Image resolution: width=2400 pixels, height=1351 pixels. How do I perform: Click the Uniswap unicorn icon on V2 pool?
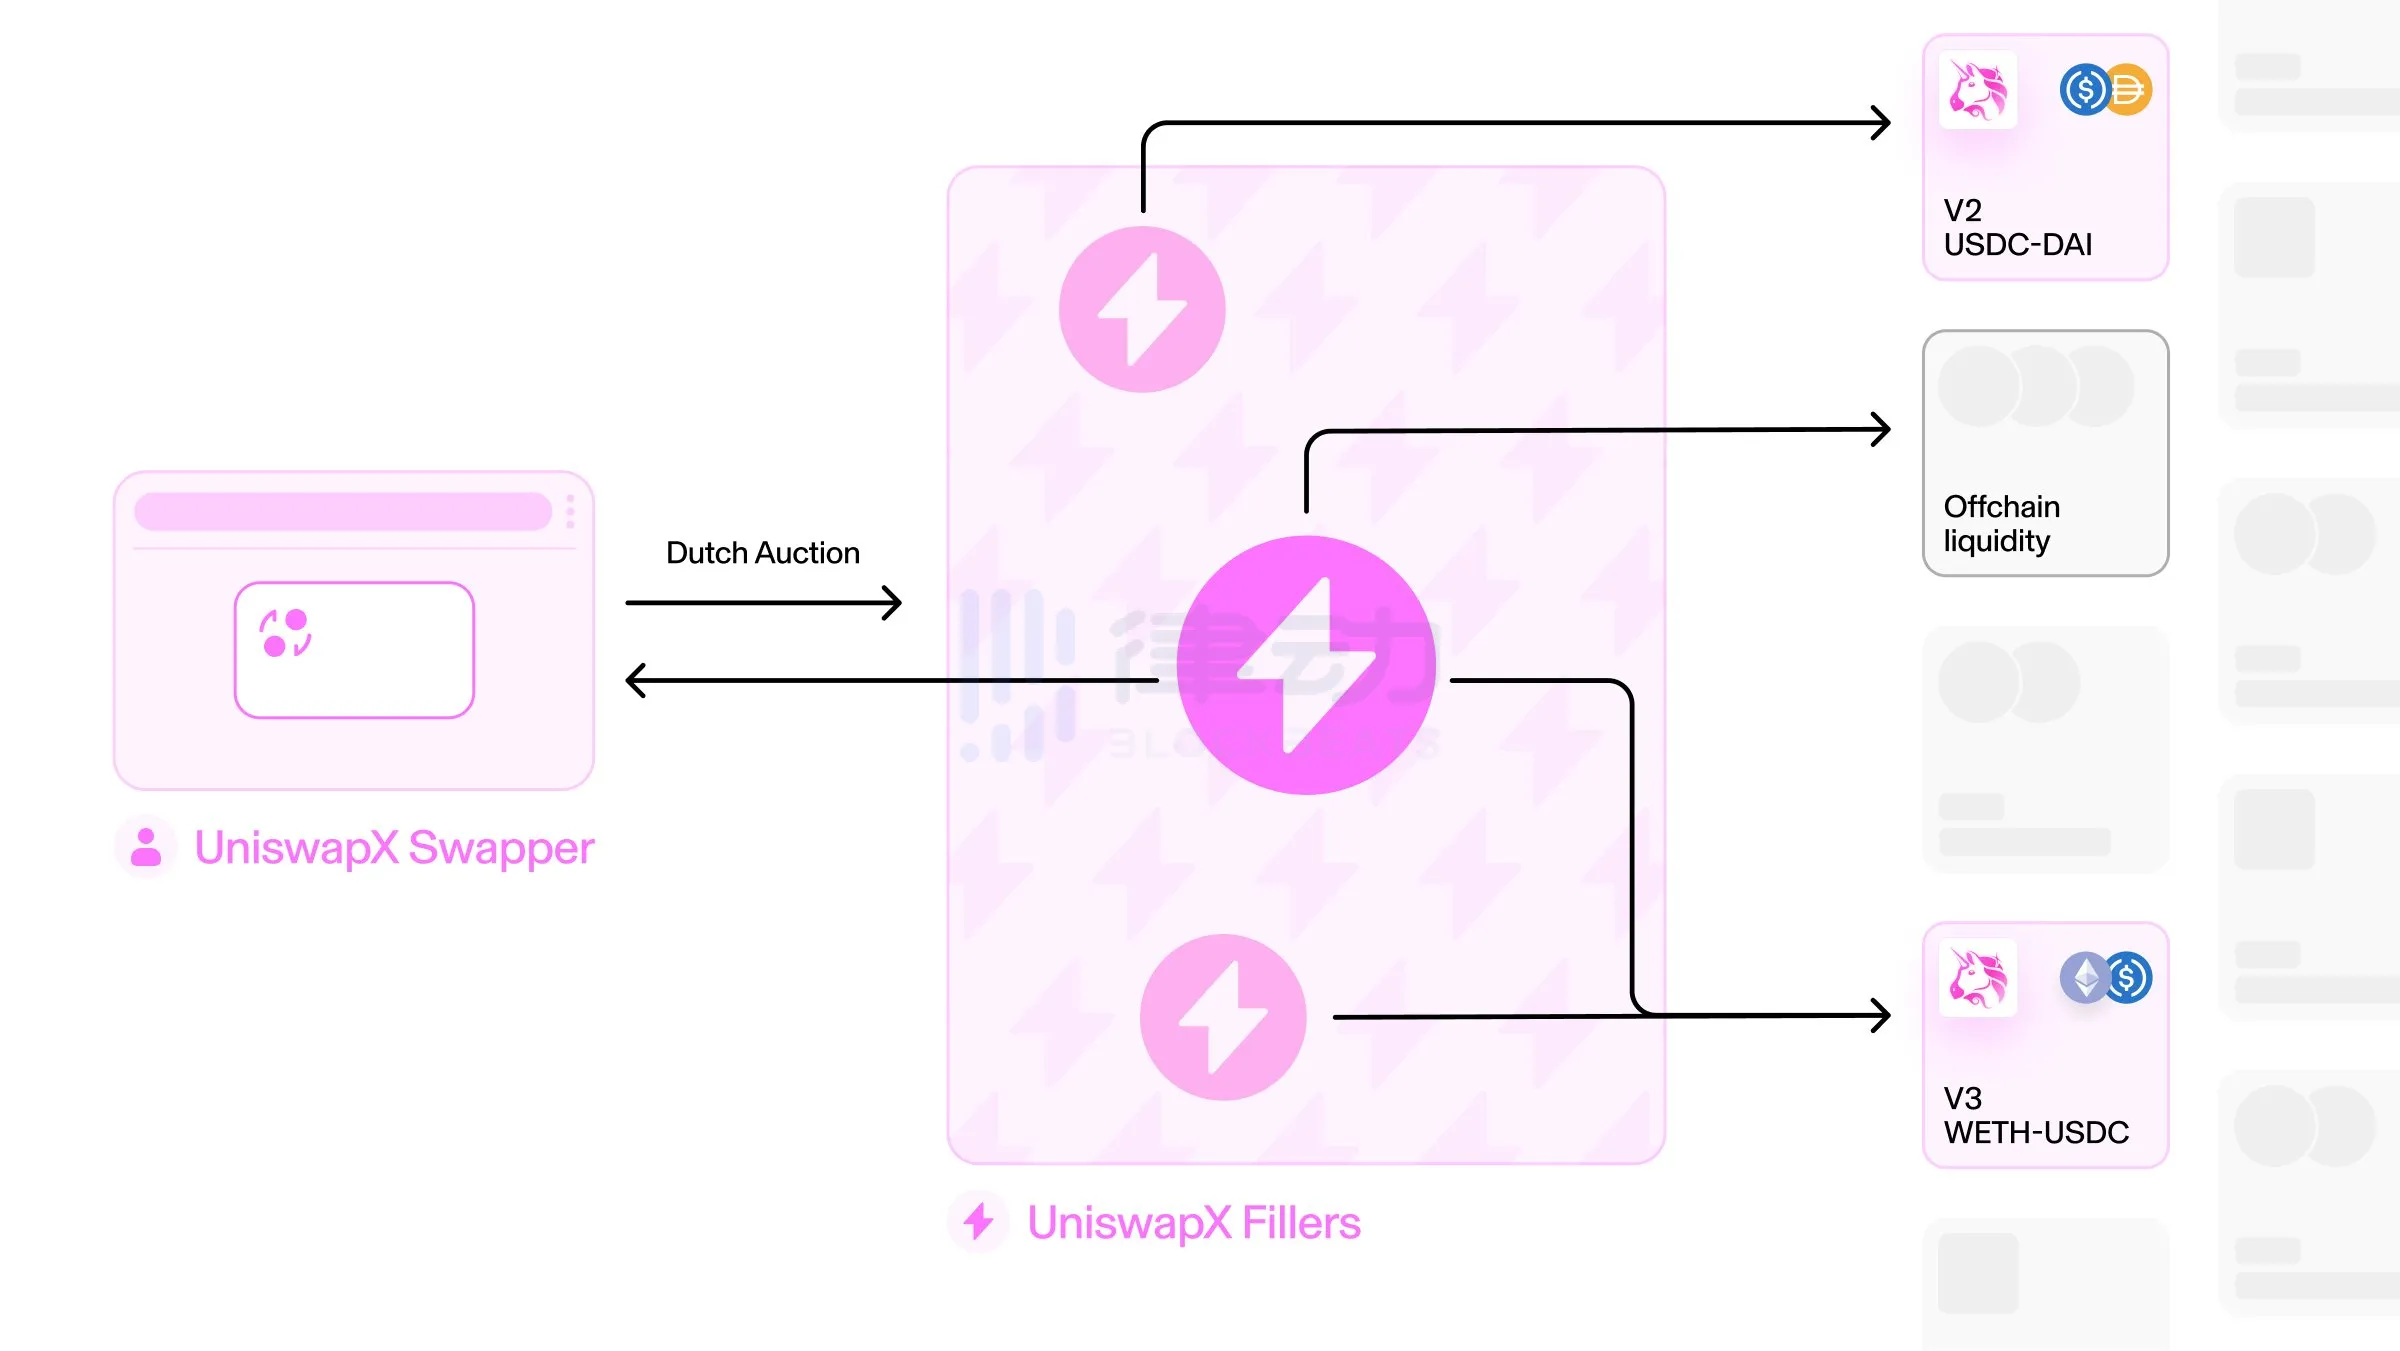pyautogui.click(x=1976, y=91)
